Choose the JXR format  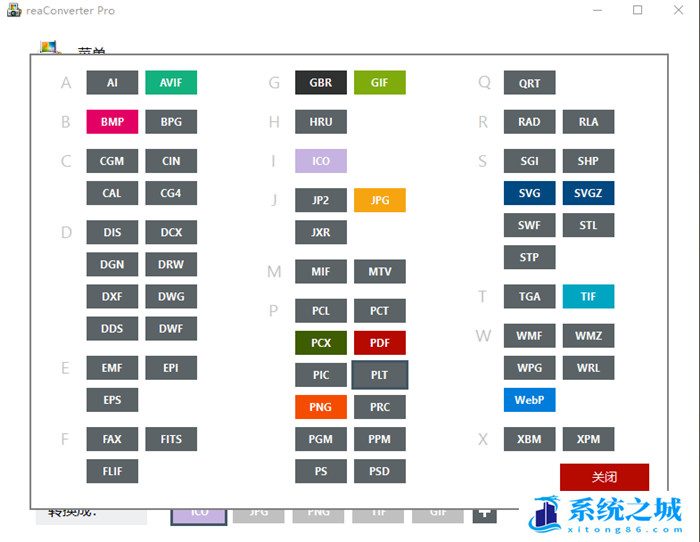click(x=321, y=233)
